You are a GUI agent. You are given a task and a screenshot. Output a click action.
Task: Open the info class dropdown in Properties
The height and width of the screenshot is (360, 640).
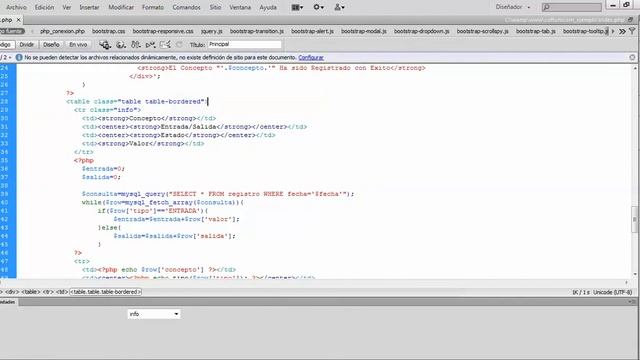[x=154, y=314]
